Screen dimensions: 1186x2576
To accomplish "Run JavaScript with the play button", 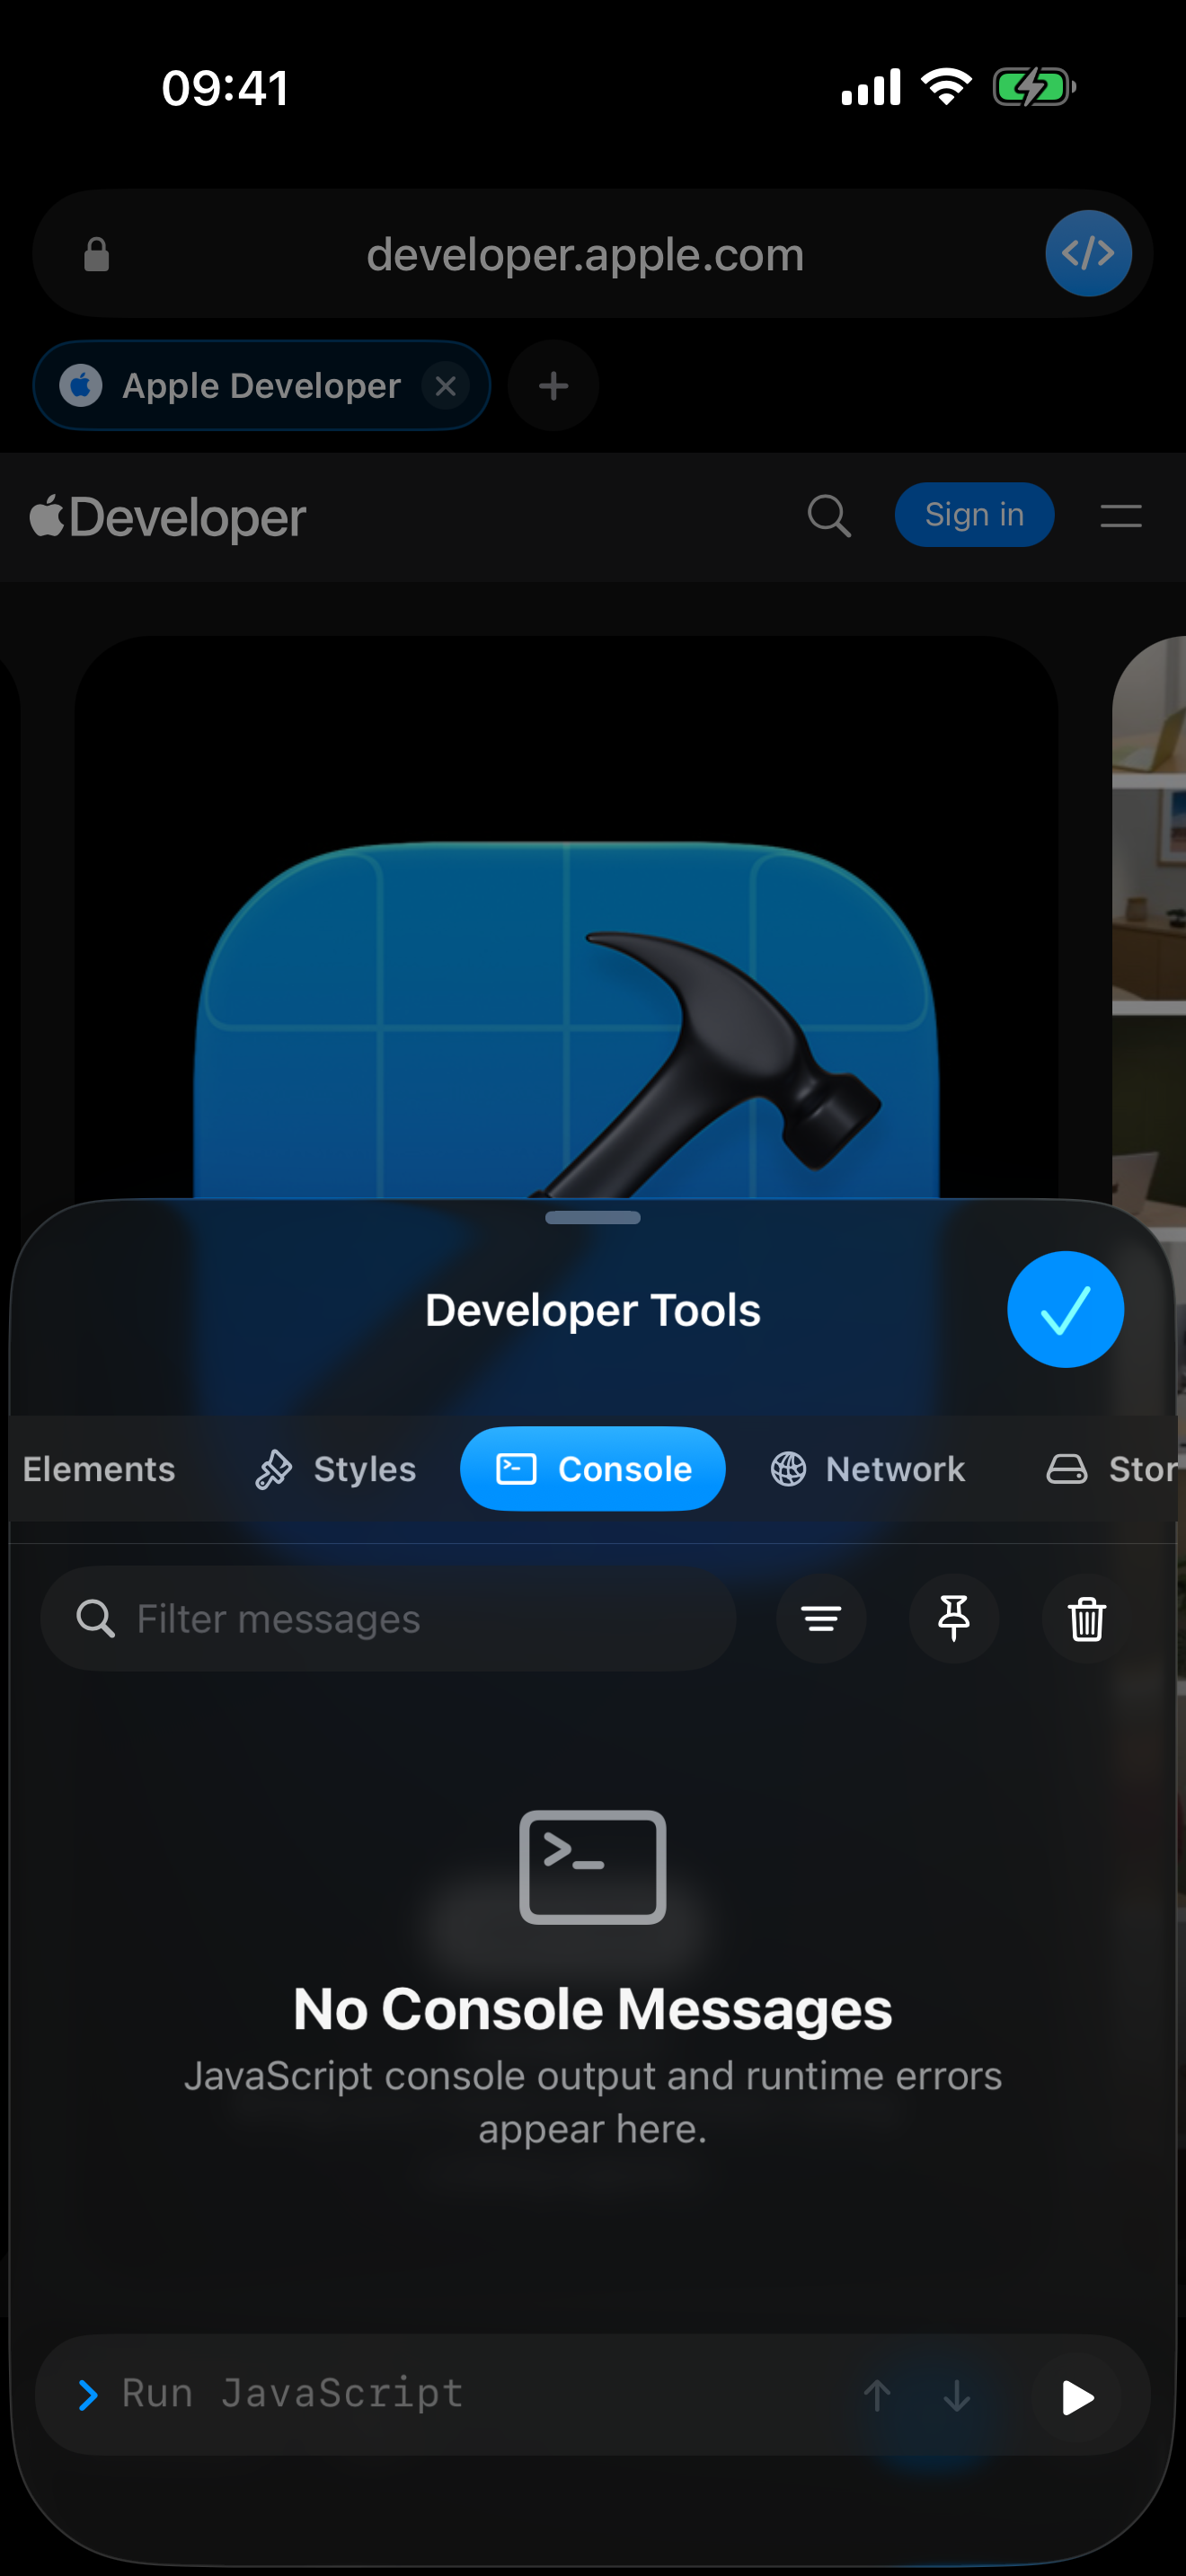I will coord(1077,2396).
